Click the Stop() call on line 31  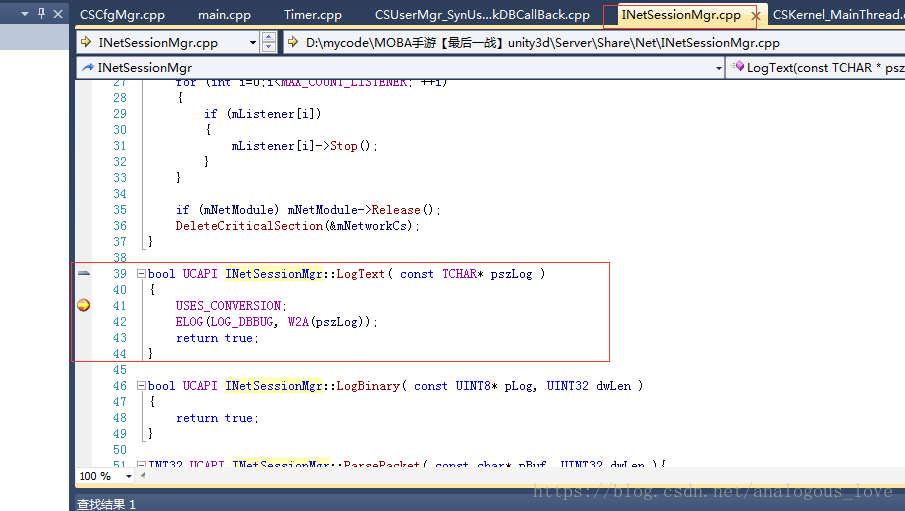[350, 146]
